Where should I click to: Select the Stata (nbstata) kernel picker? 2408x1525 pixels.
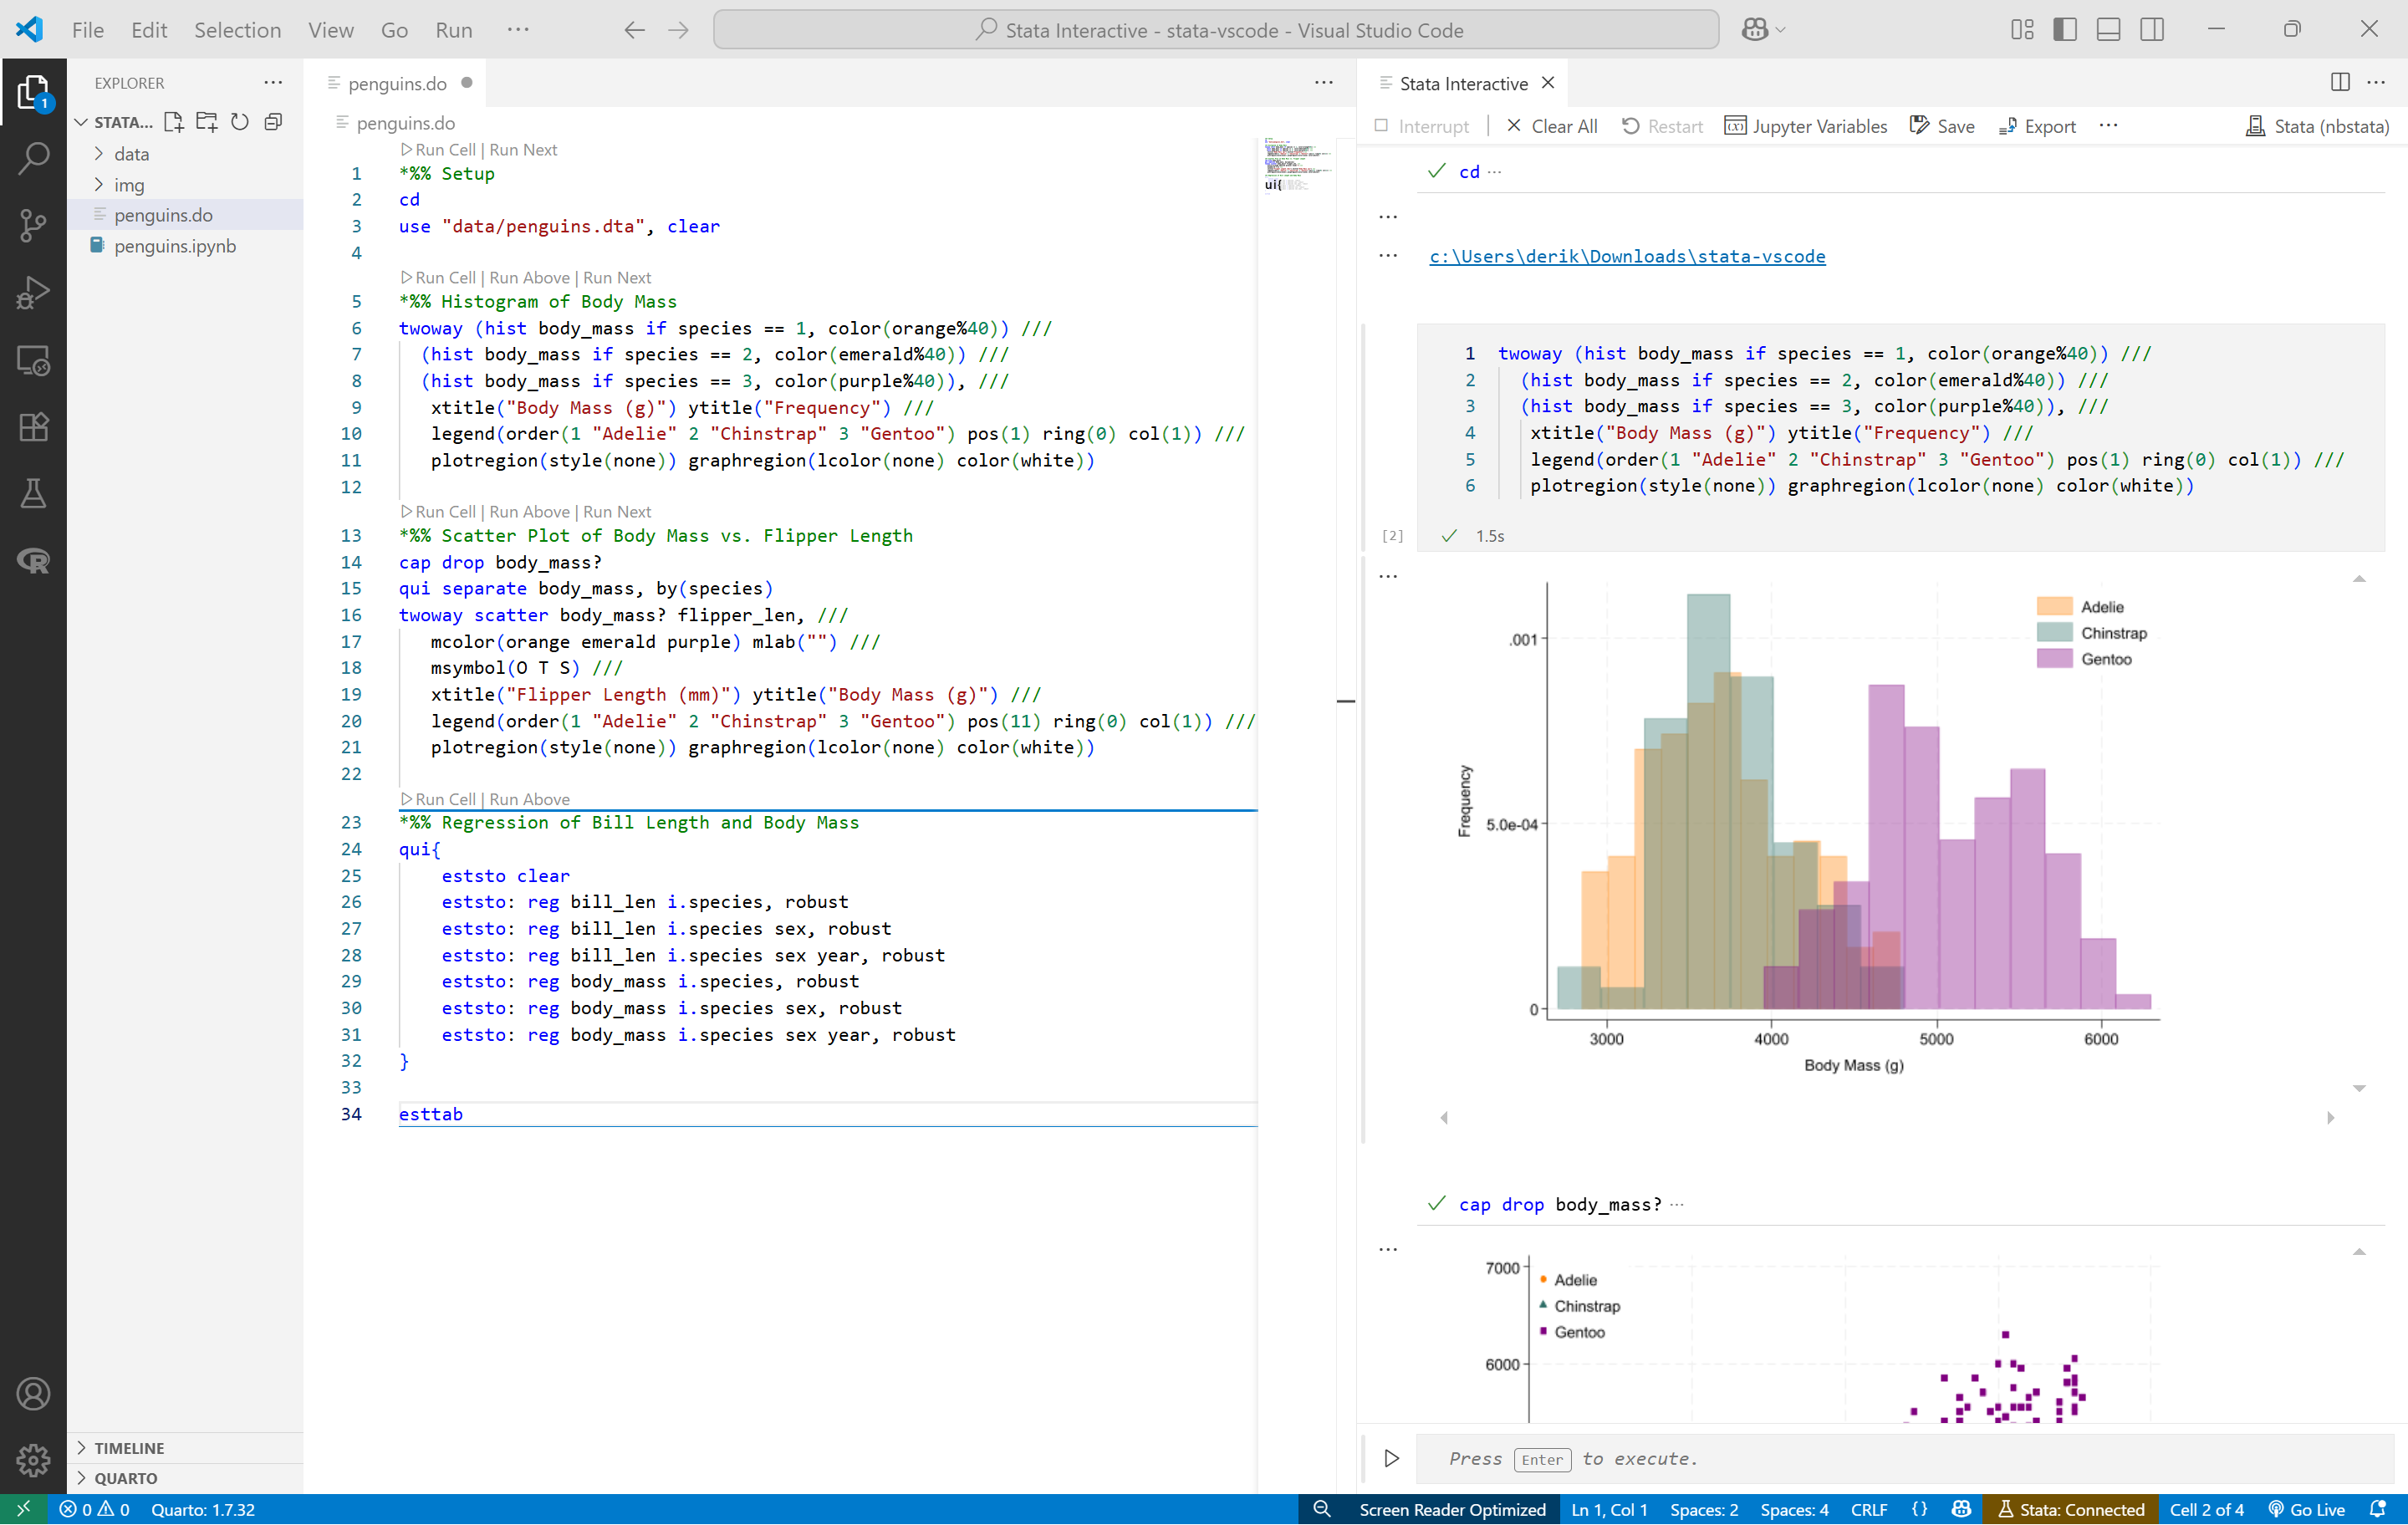(2317, 126)
